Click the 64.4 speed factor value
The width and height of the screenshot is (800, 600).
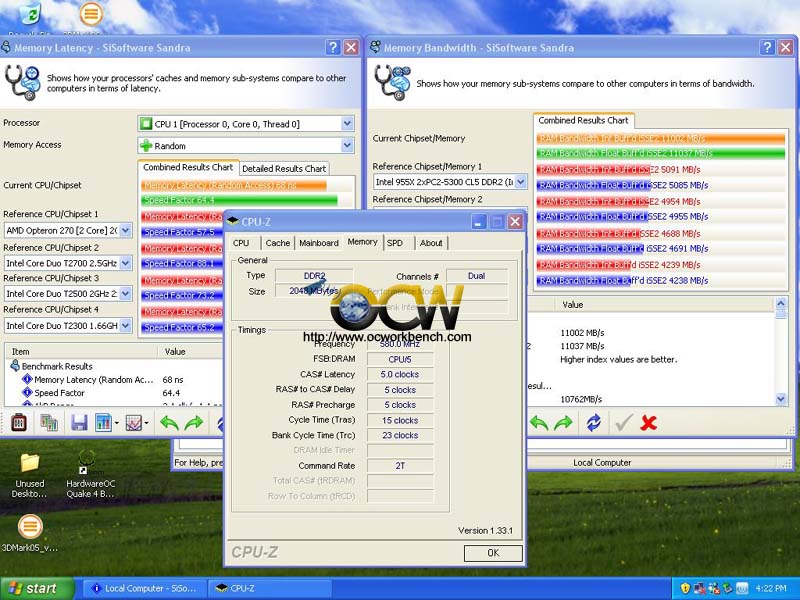[x=171, y=393]
